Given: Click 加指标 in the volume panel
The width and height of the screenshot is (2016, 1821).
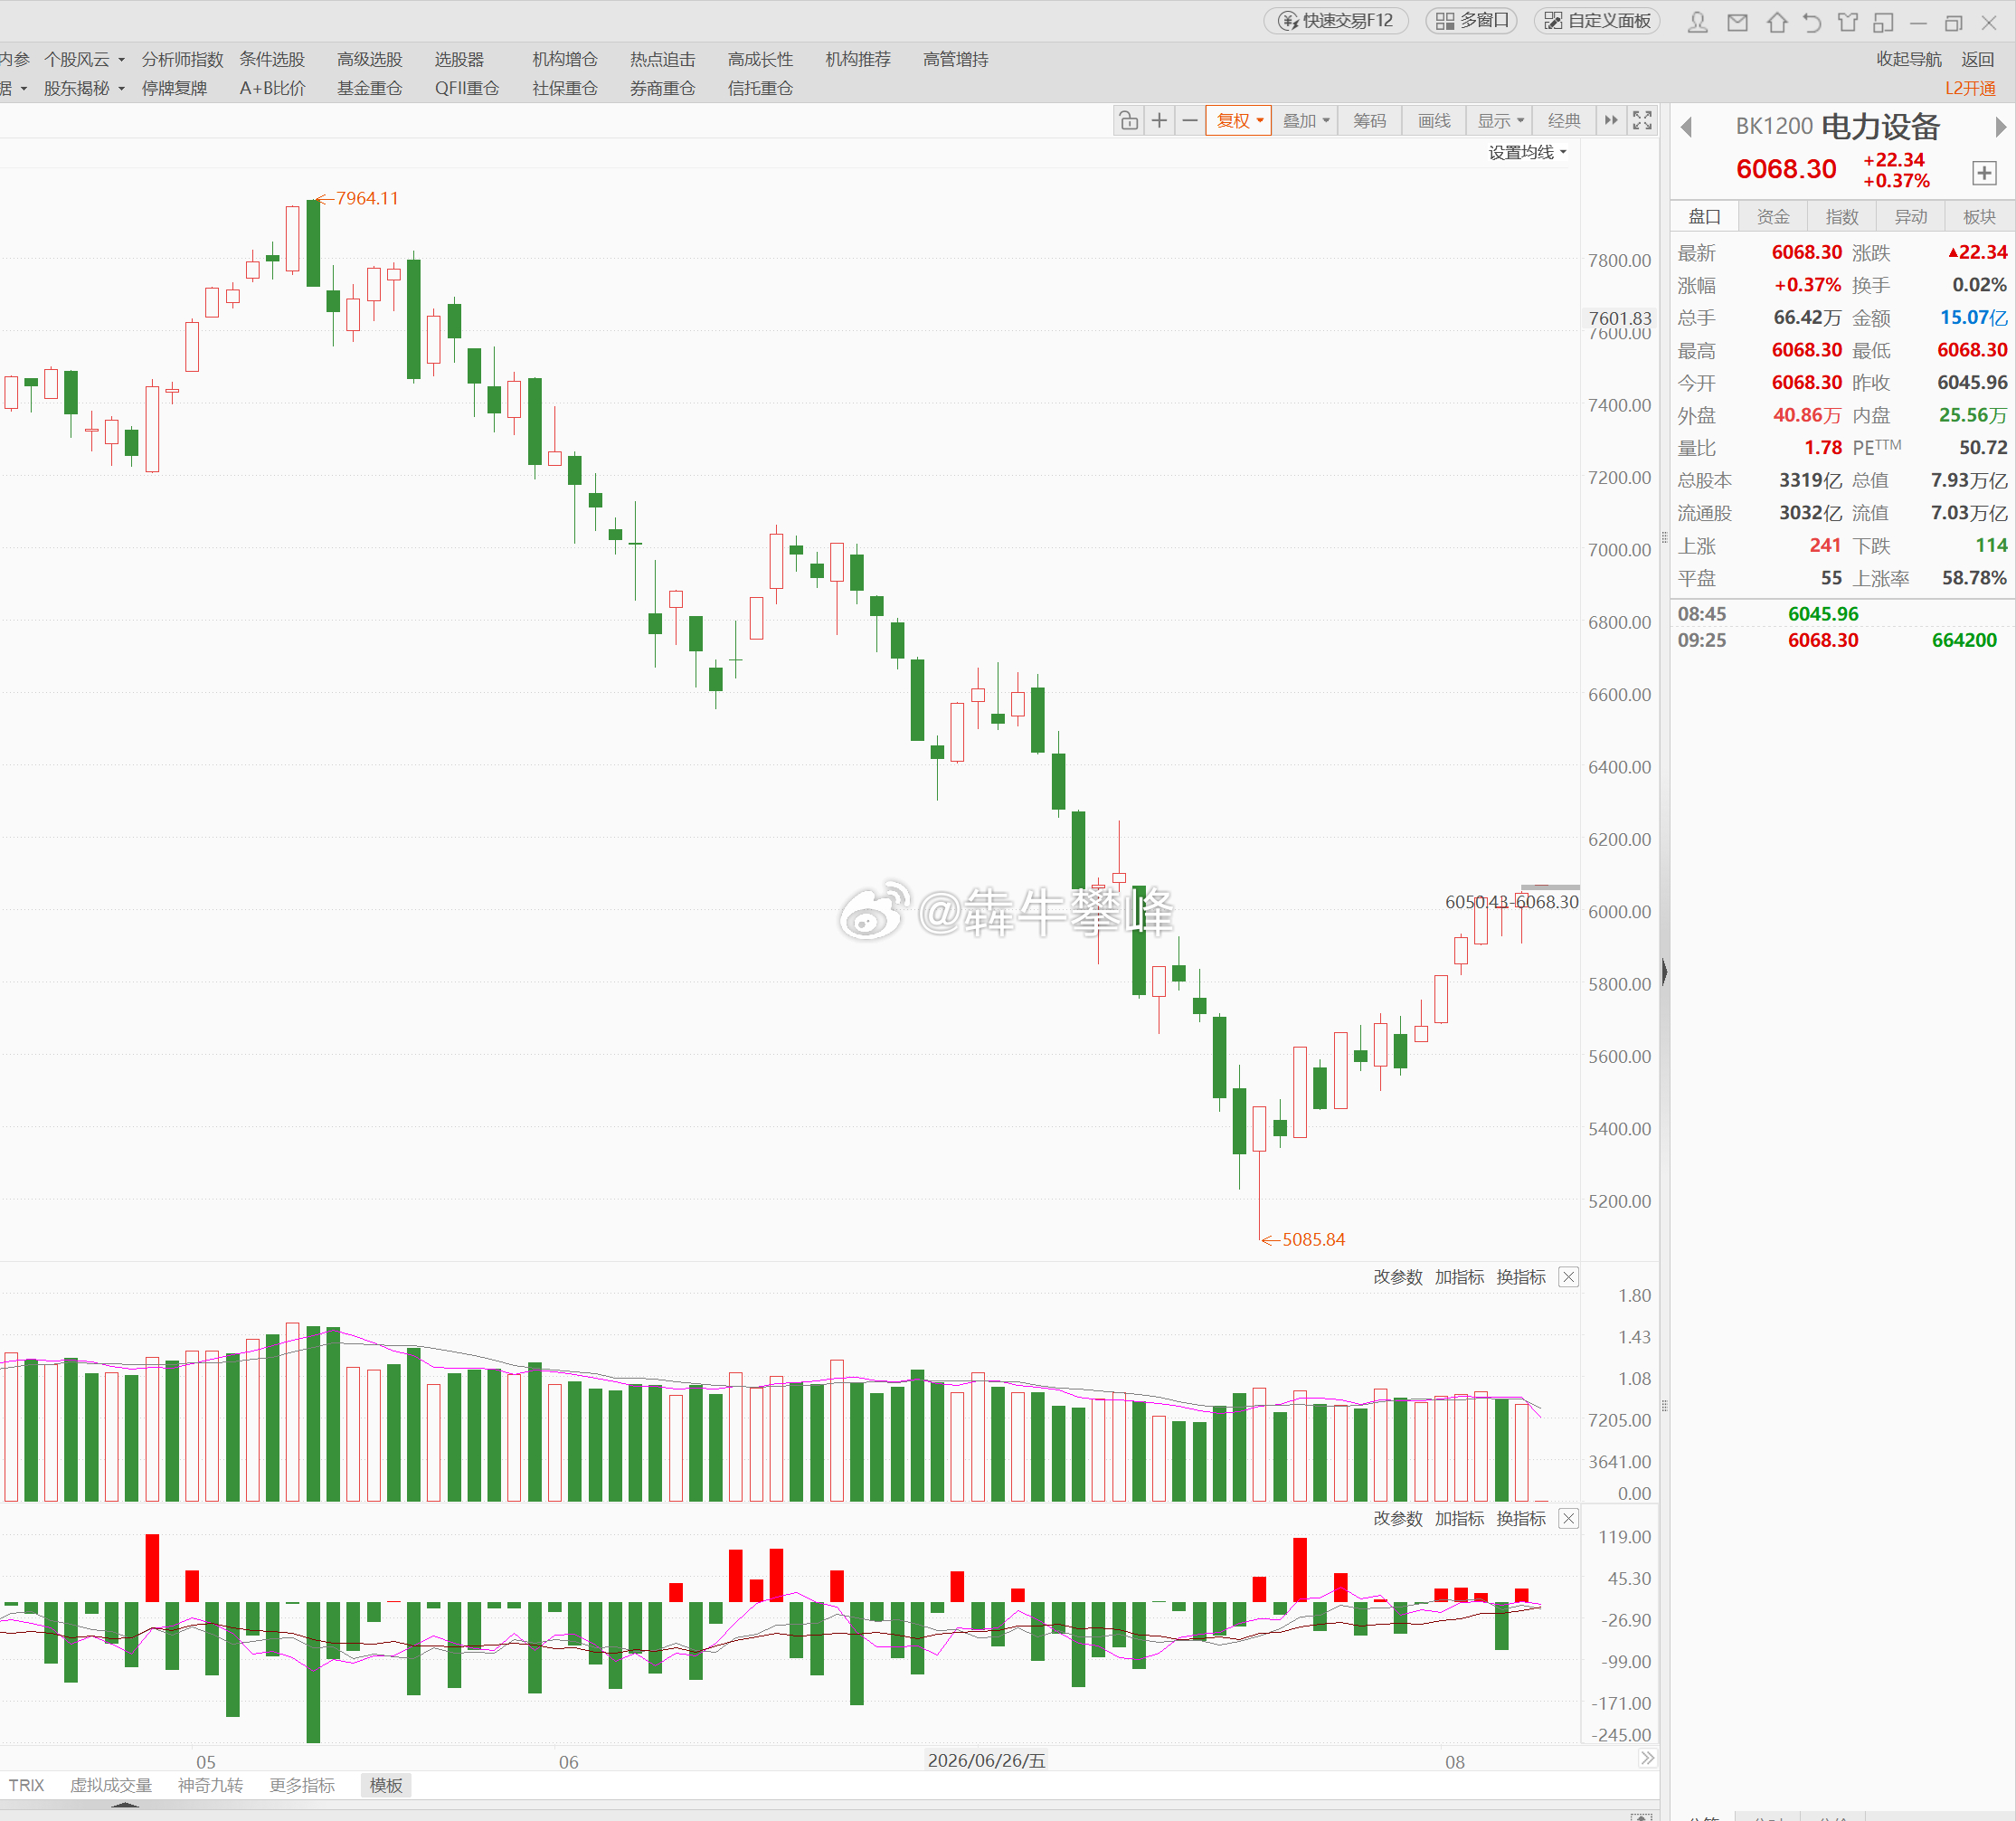Looking at the screenshot, I should 1459,1277.
